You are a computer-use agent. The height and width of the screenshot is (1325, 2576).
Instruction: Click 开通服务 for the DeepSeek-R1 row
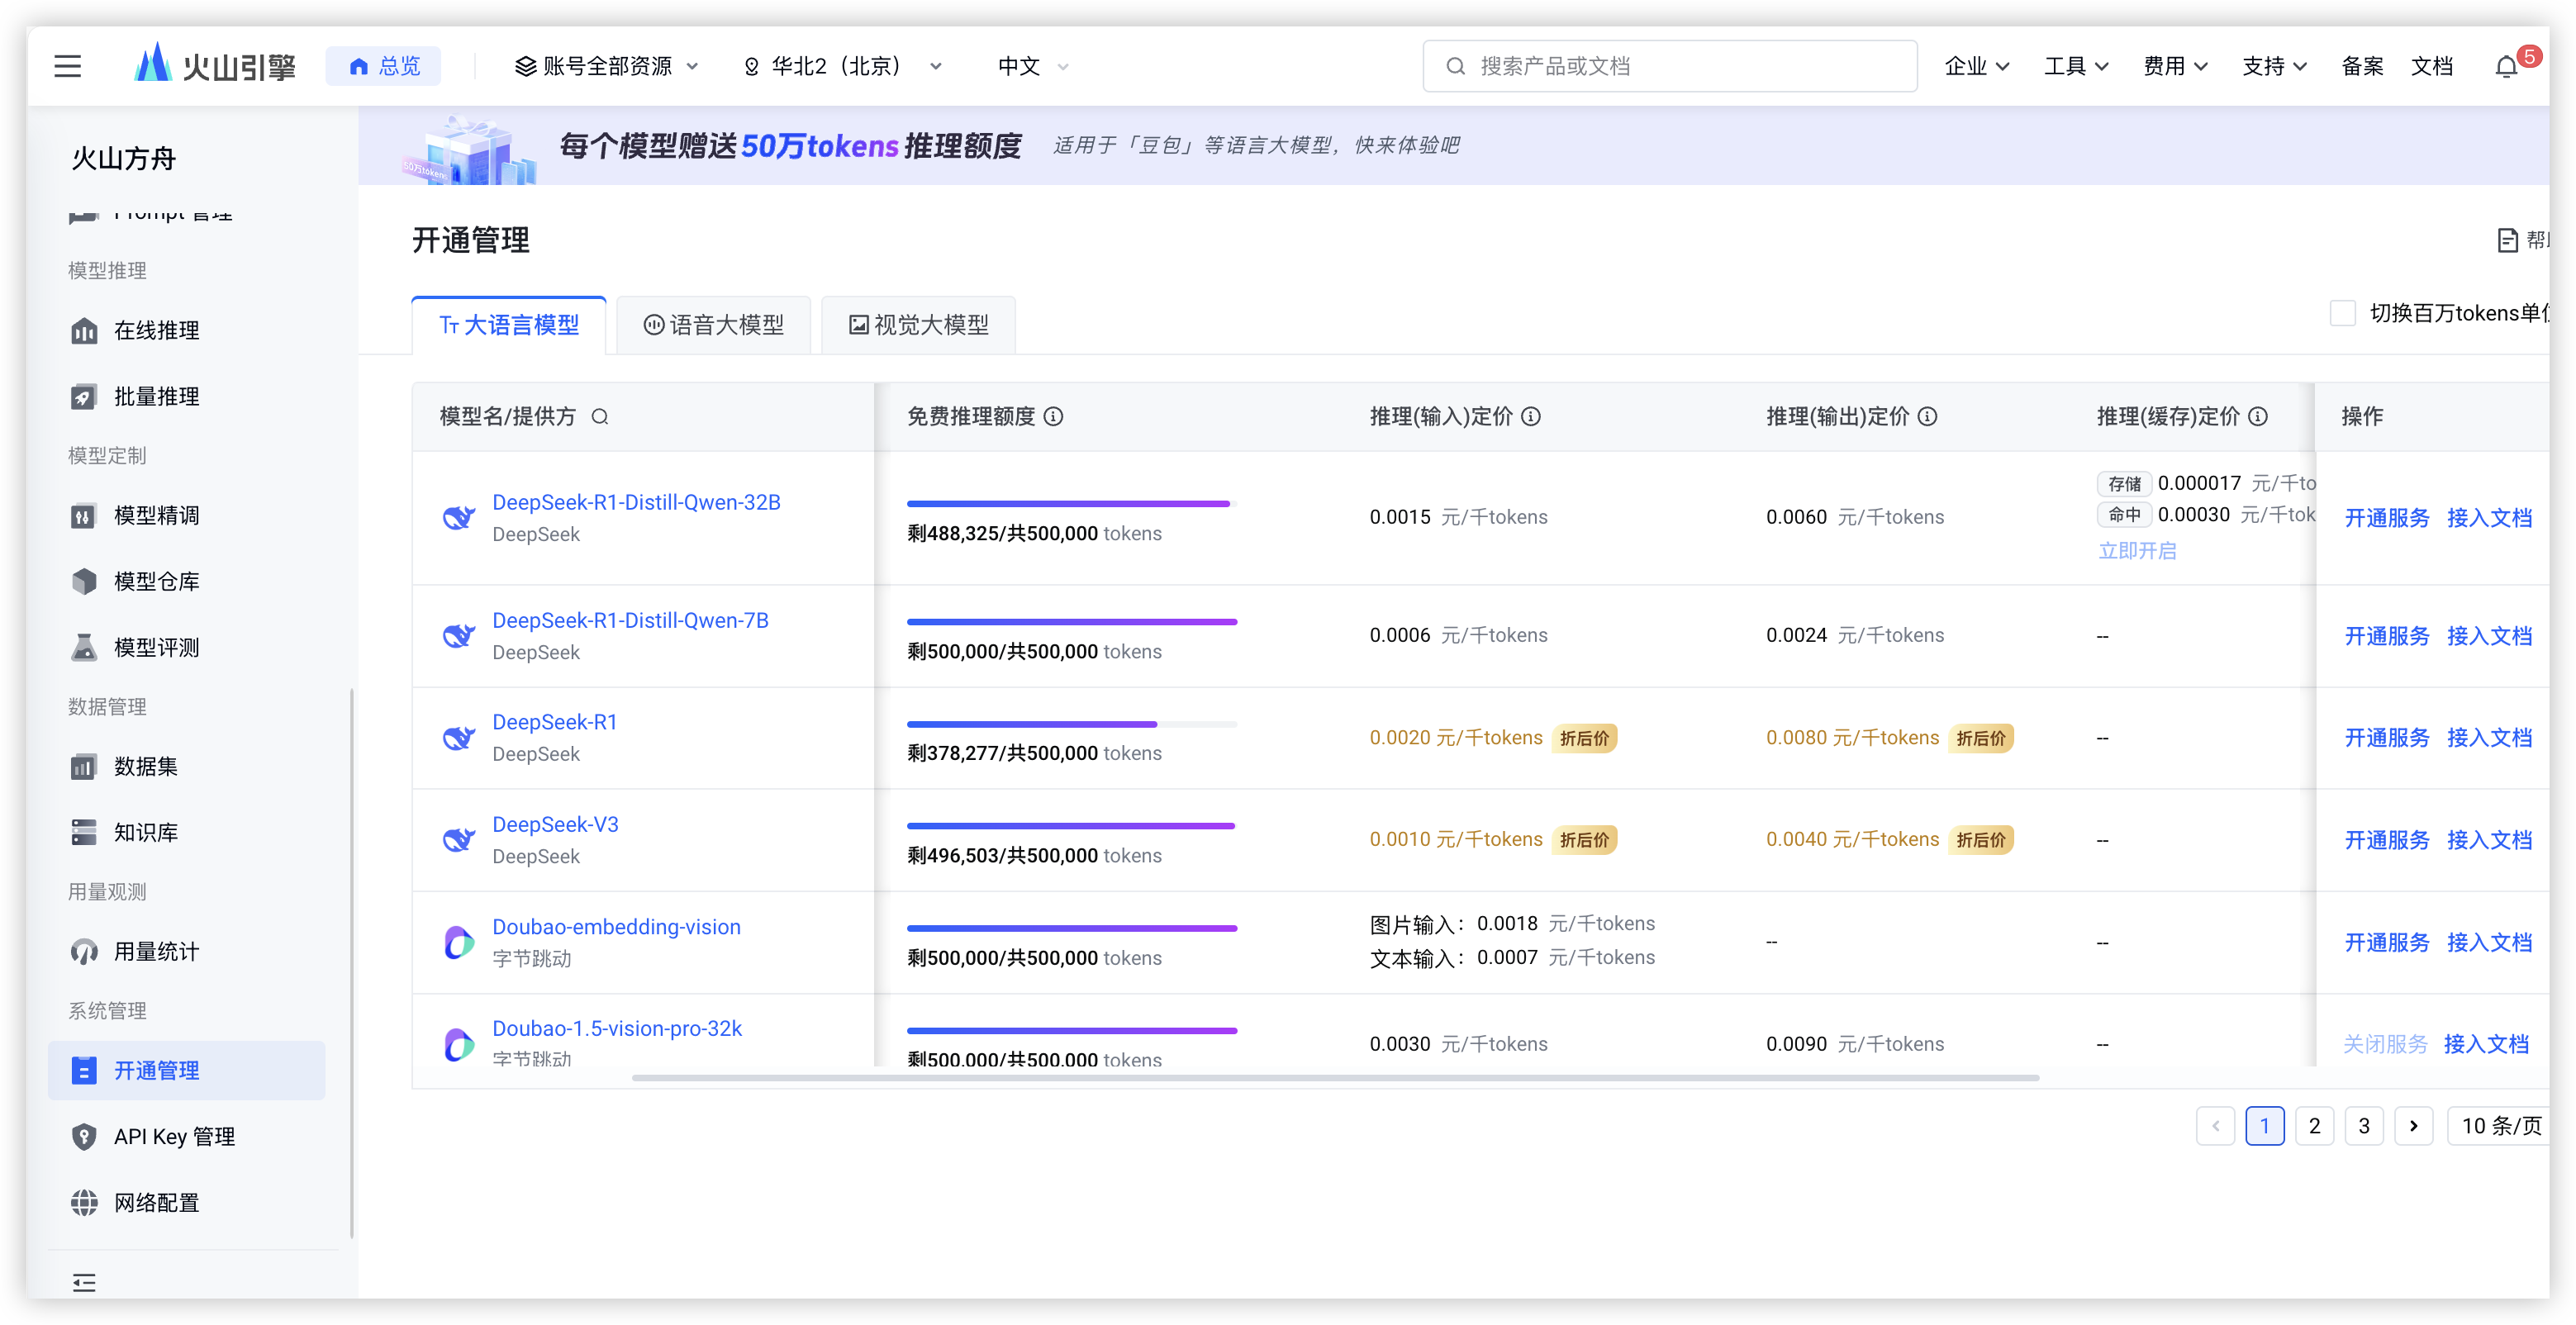pyautogui.click(x=2386, y=738)
